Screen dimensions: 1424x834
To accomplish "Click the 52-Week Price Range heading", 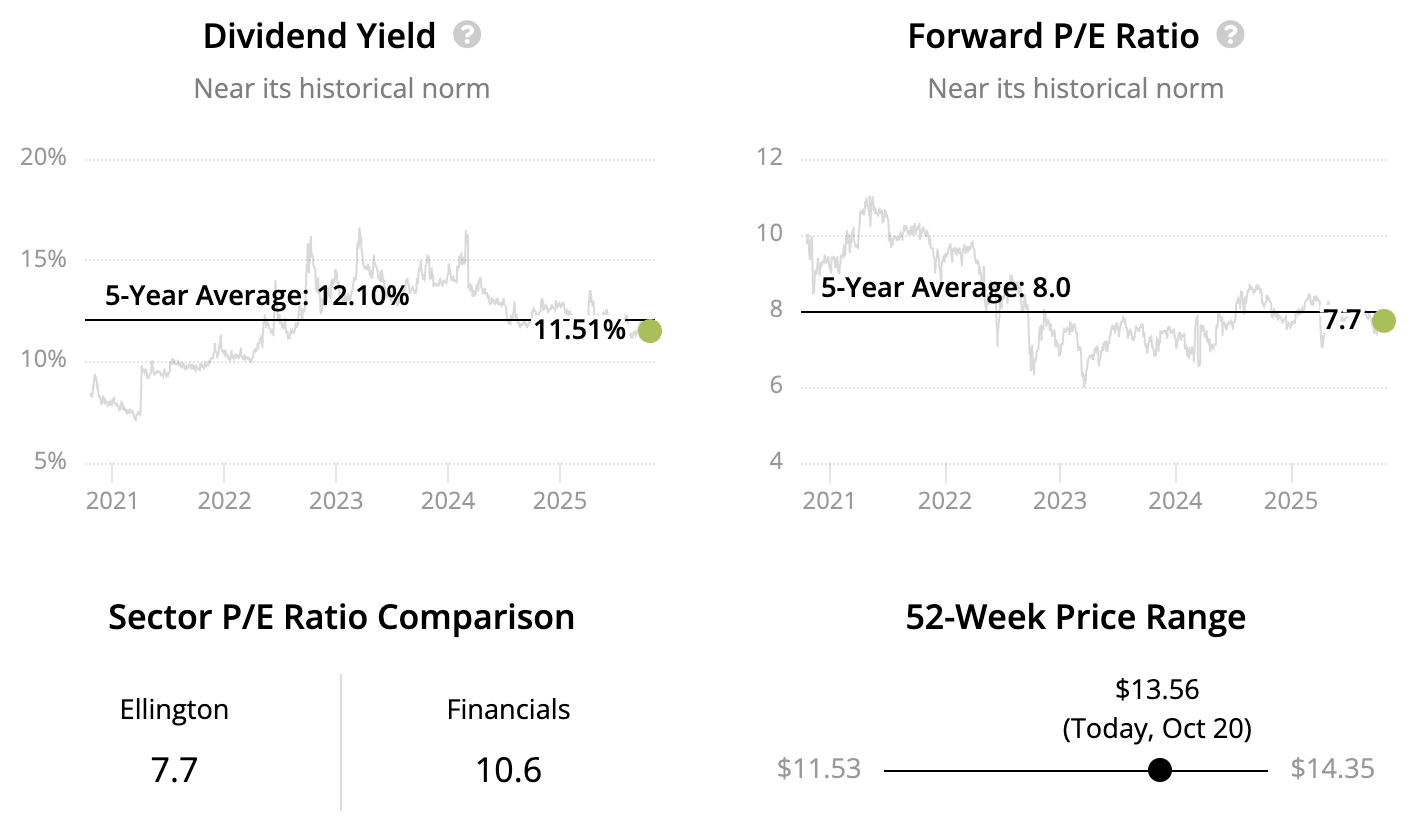I will [1075, 617].
